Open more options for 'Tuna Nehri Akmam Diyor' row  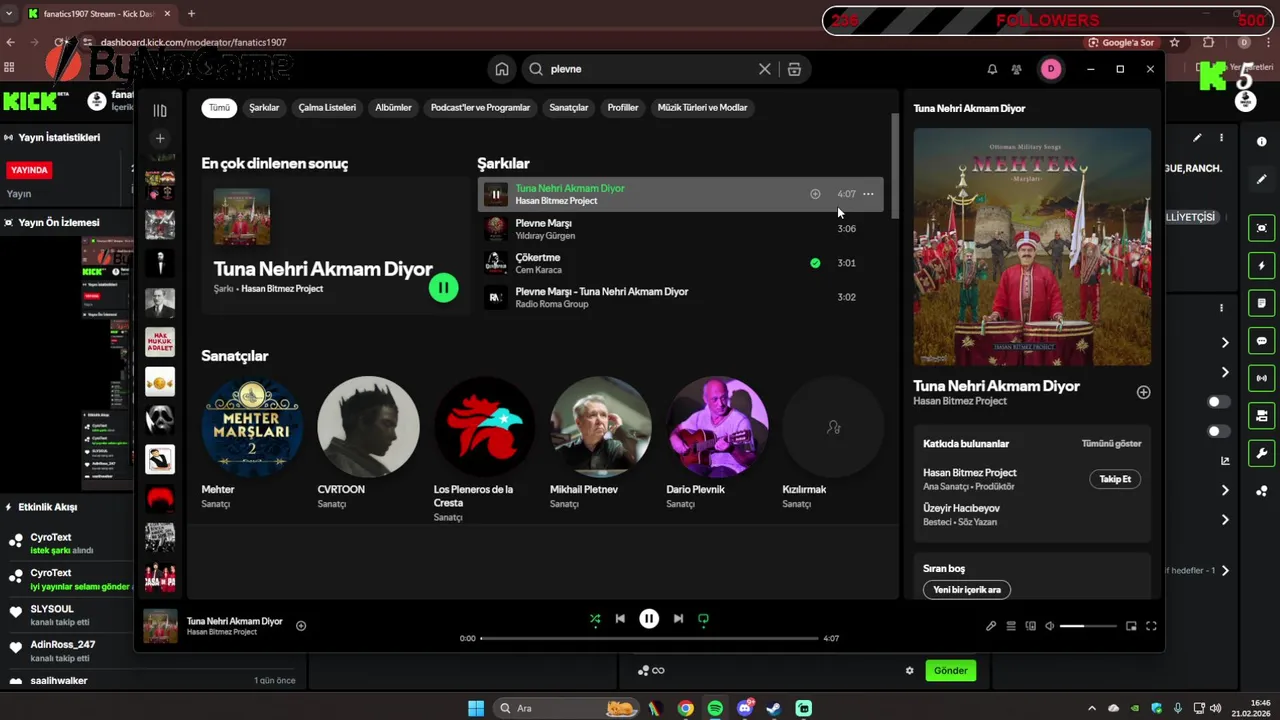tap(868, 194)
